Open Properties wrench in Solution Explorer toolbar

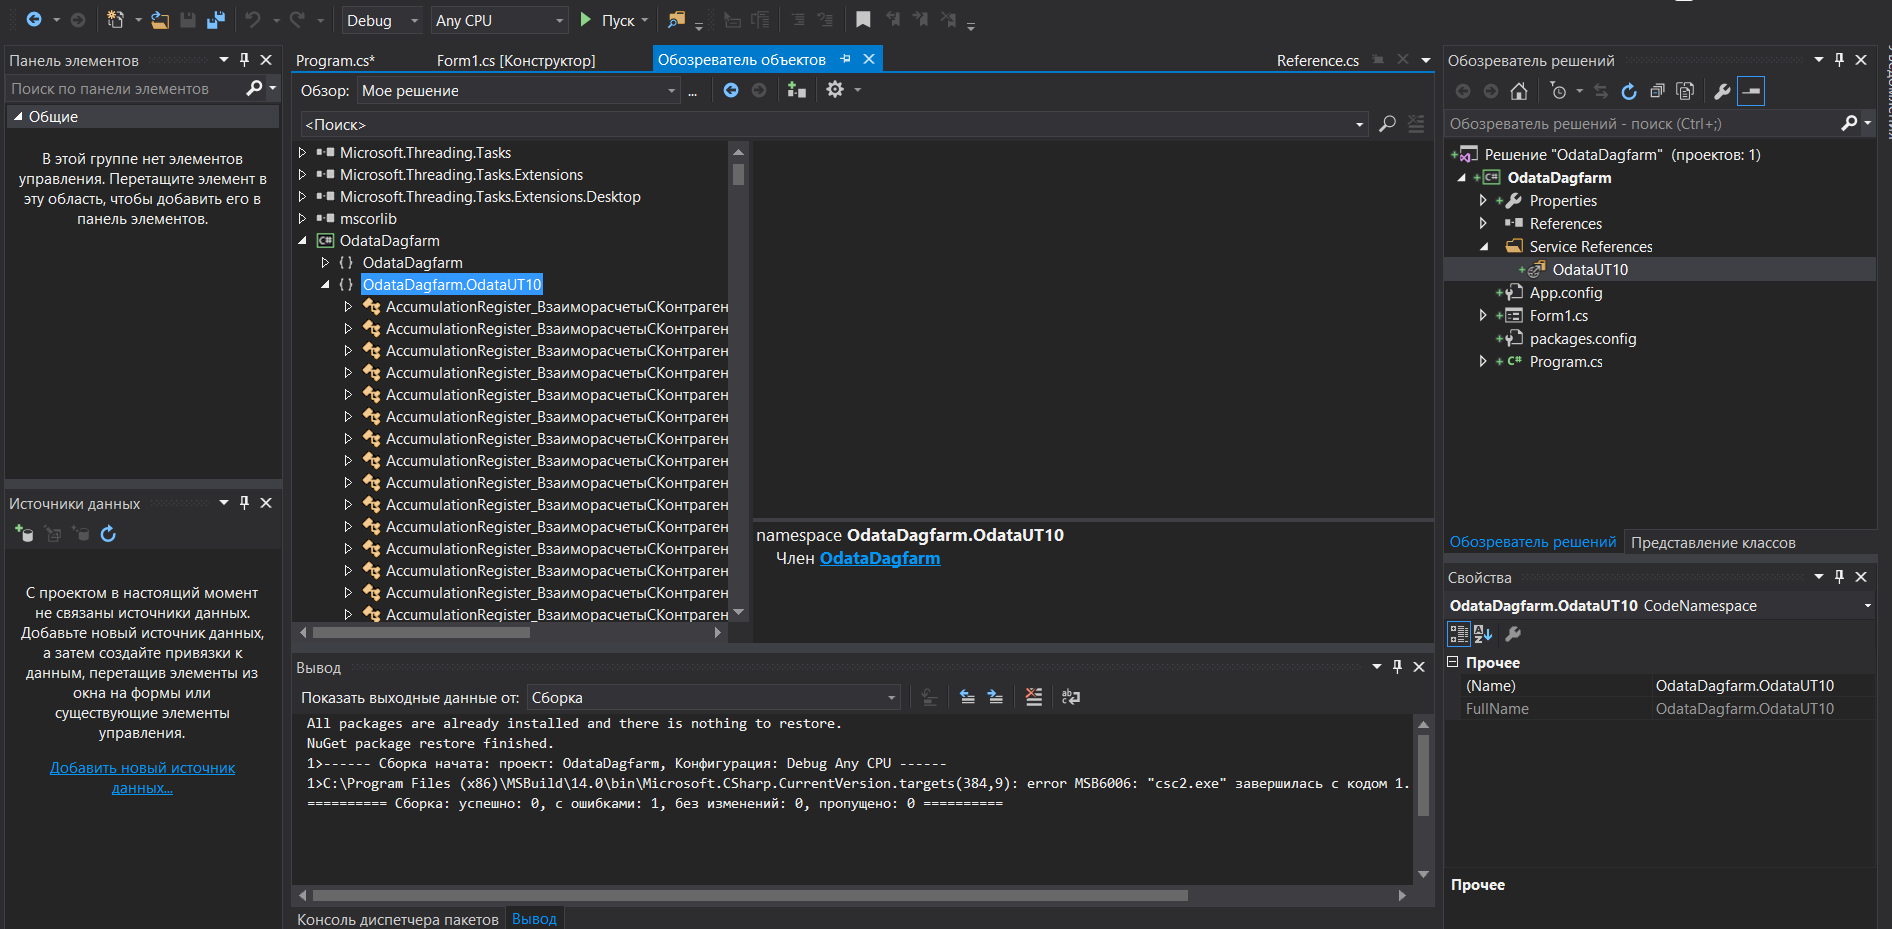click(x=1722, y=91)
